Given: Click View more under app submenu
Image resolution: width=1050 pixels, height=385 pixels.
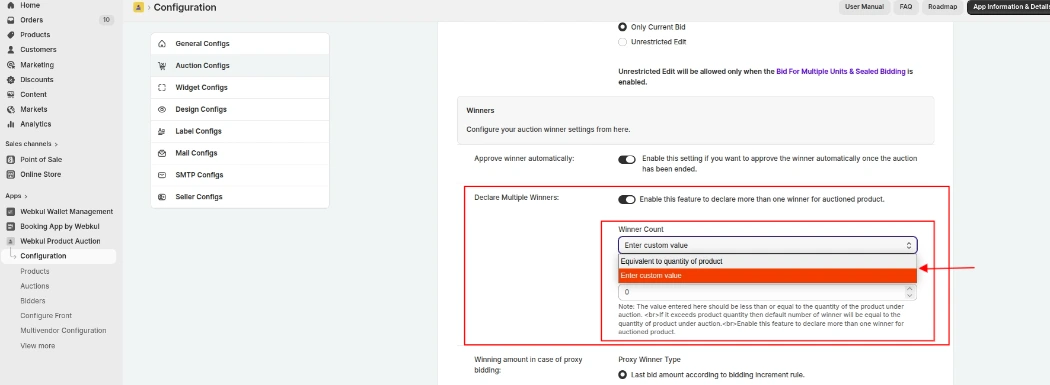Looking at the screenshot, I should click(x=38, y=345).
